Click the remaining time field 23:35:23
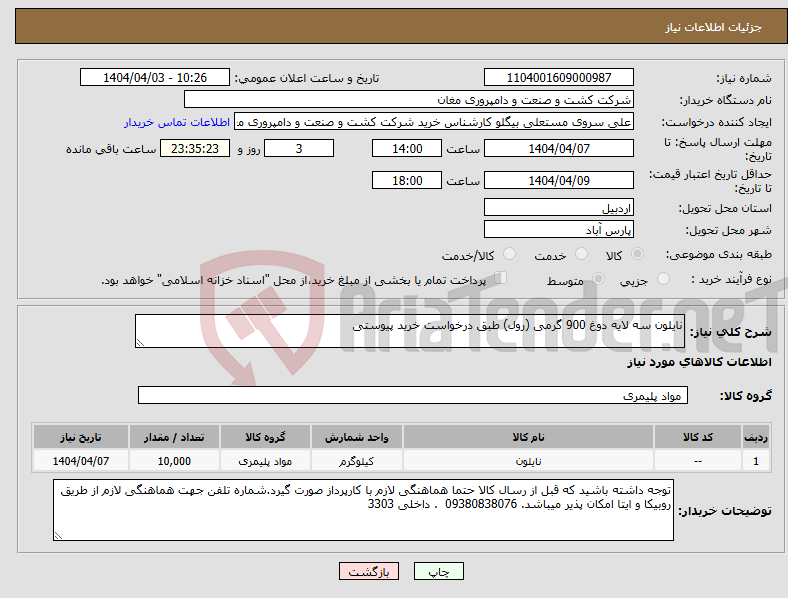Viewport: 788px width, 598px height. [x=195, y=148]
